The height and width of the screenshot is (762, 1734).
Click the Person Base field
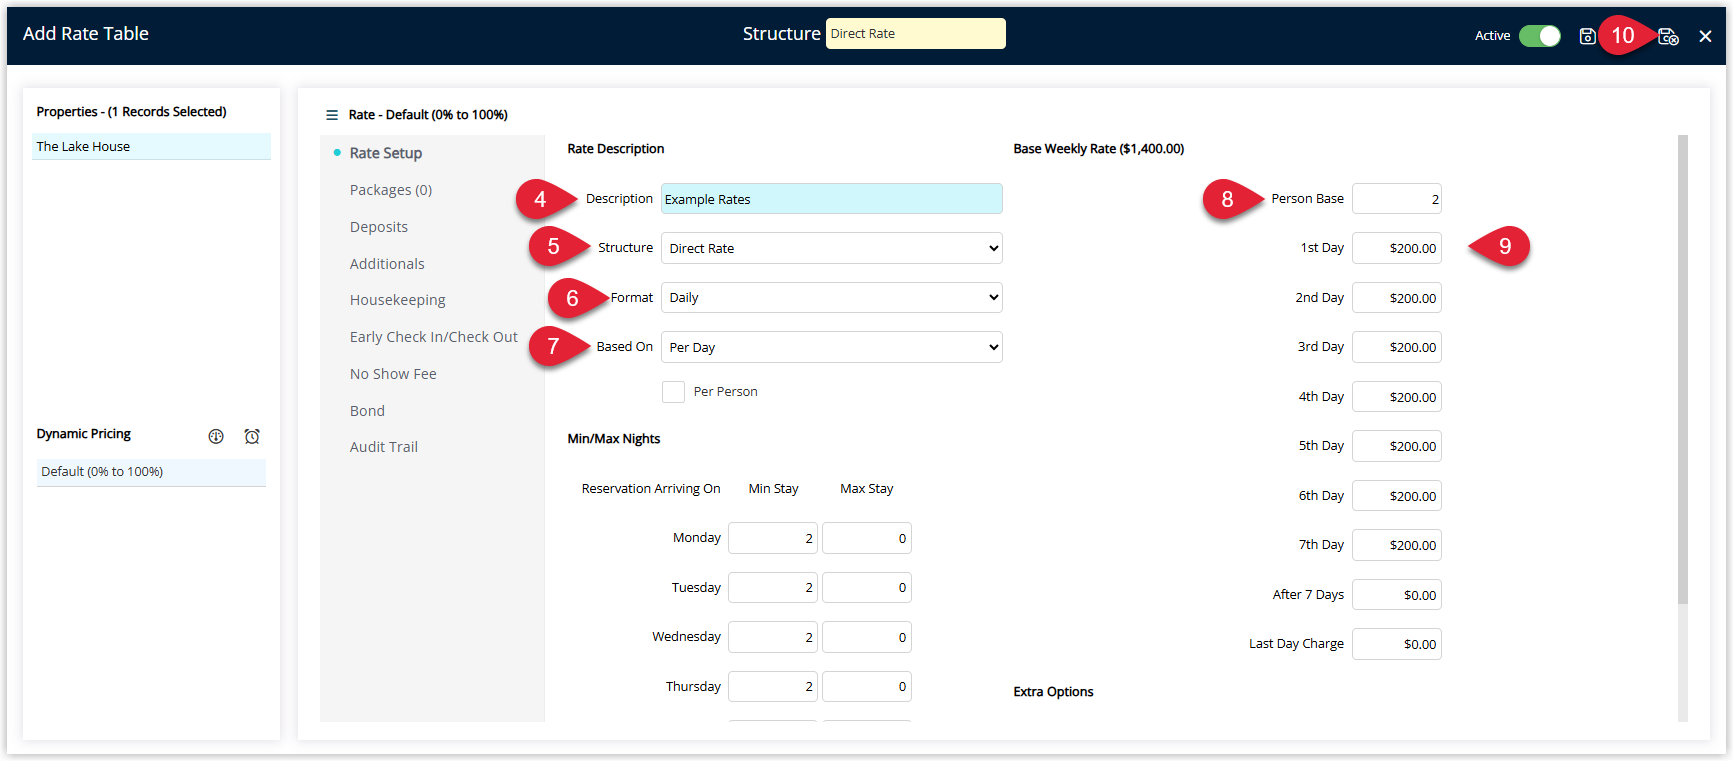coord(1396,199)
